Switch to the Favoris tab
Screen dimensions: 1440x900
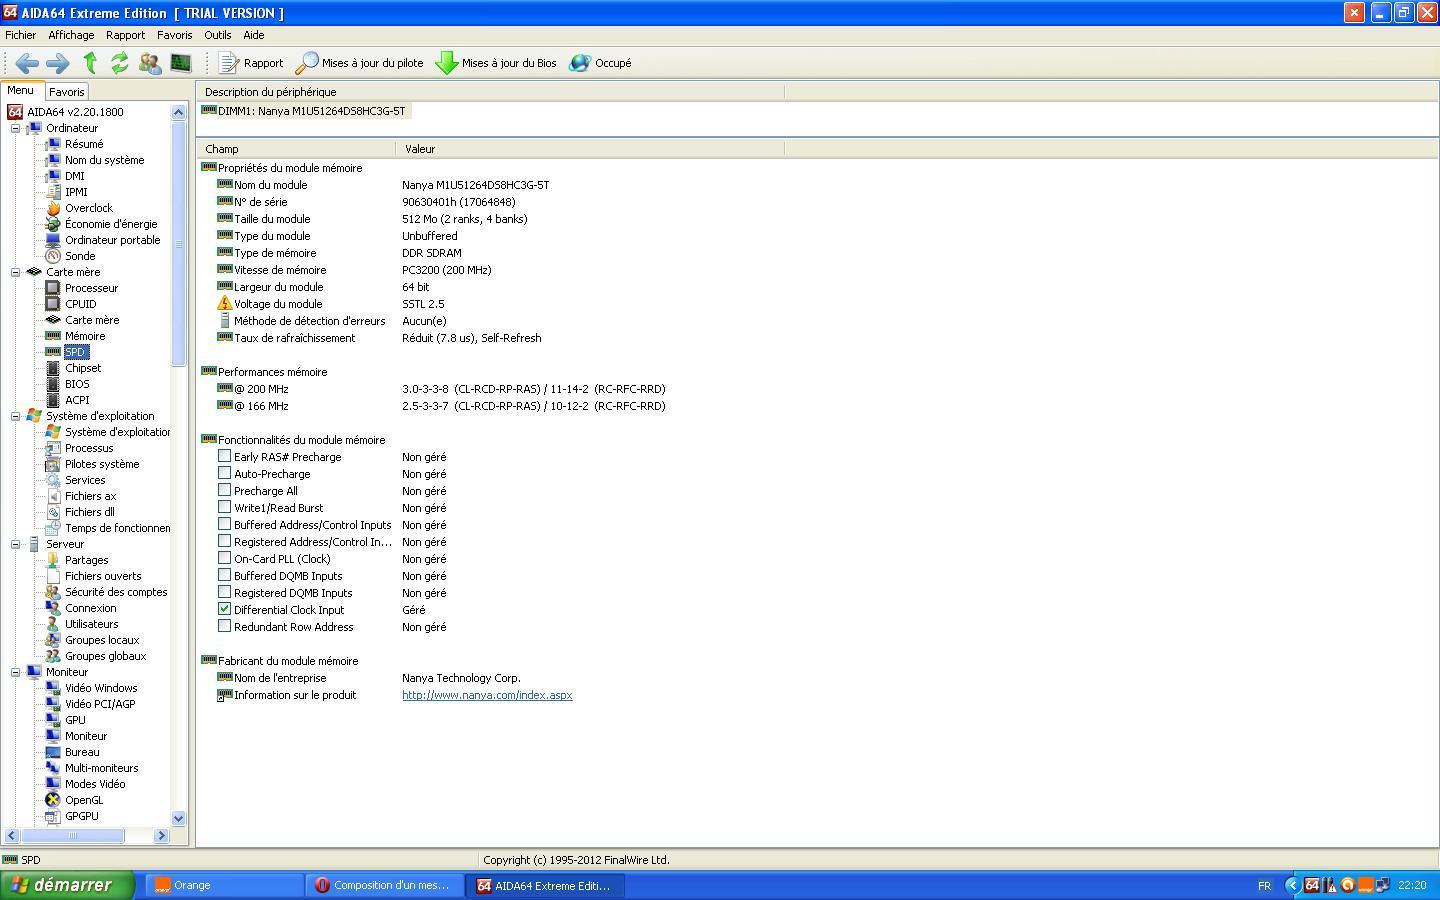(67, 92)
